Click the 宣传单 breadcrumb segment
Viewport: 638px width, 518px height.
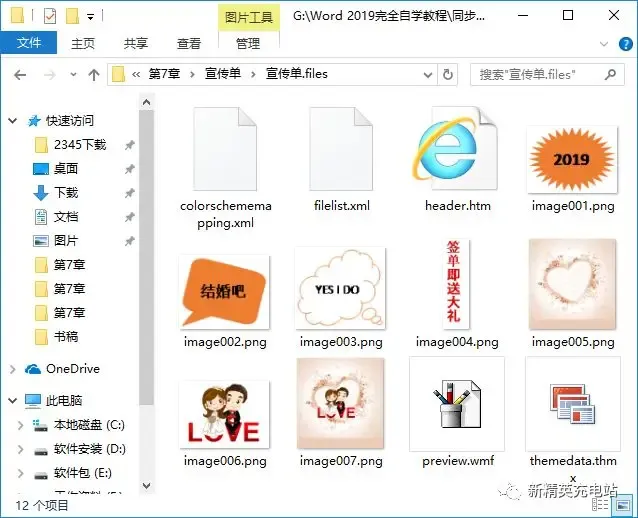223,74
